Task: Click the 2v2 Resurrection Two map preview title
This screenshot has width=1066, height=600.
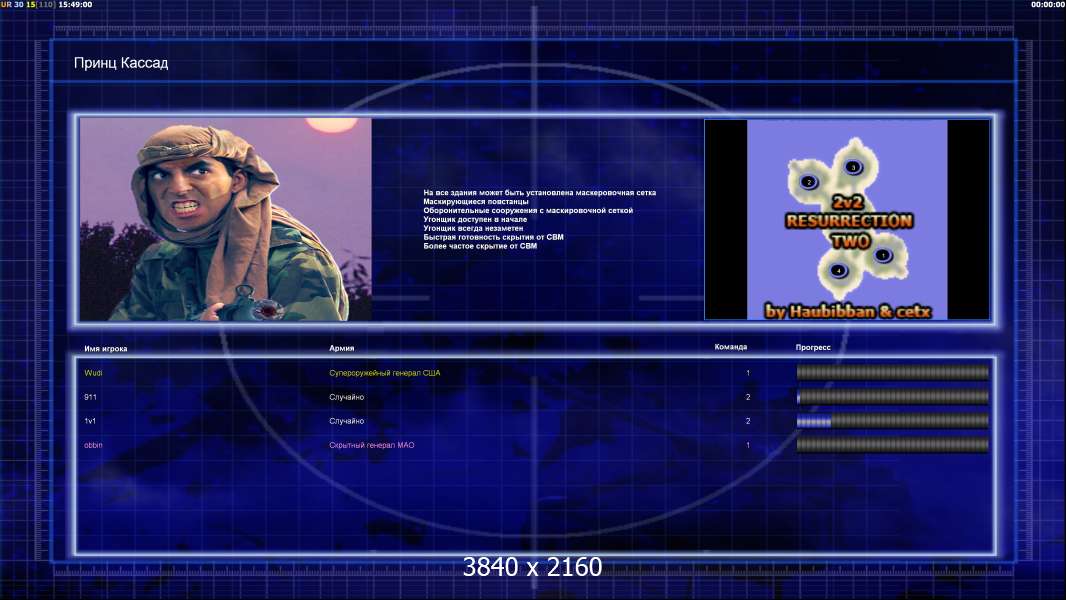Action: (x=849, y=222)
